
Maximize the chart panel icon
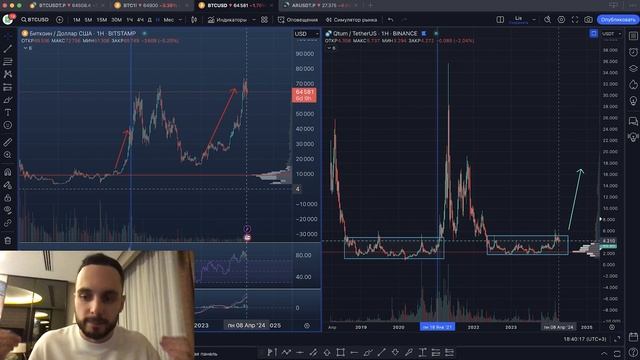[x=617, y=353]
